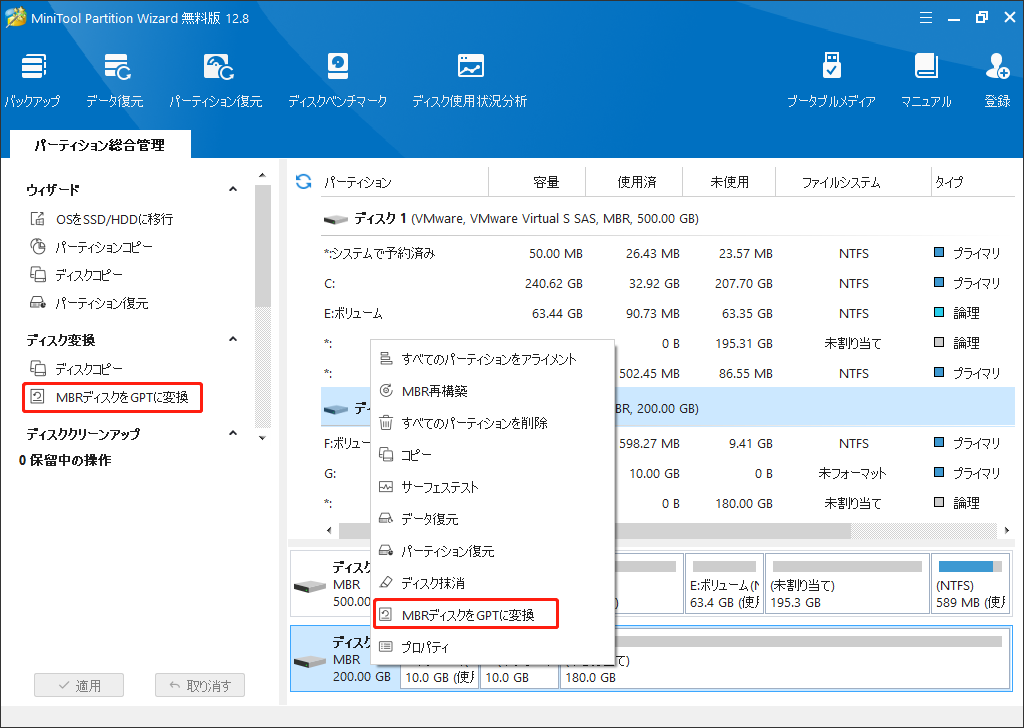Screen dimensions: 1024x728
Task: Click the 取り消す button
Action: (200, 686)
